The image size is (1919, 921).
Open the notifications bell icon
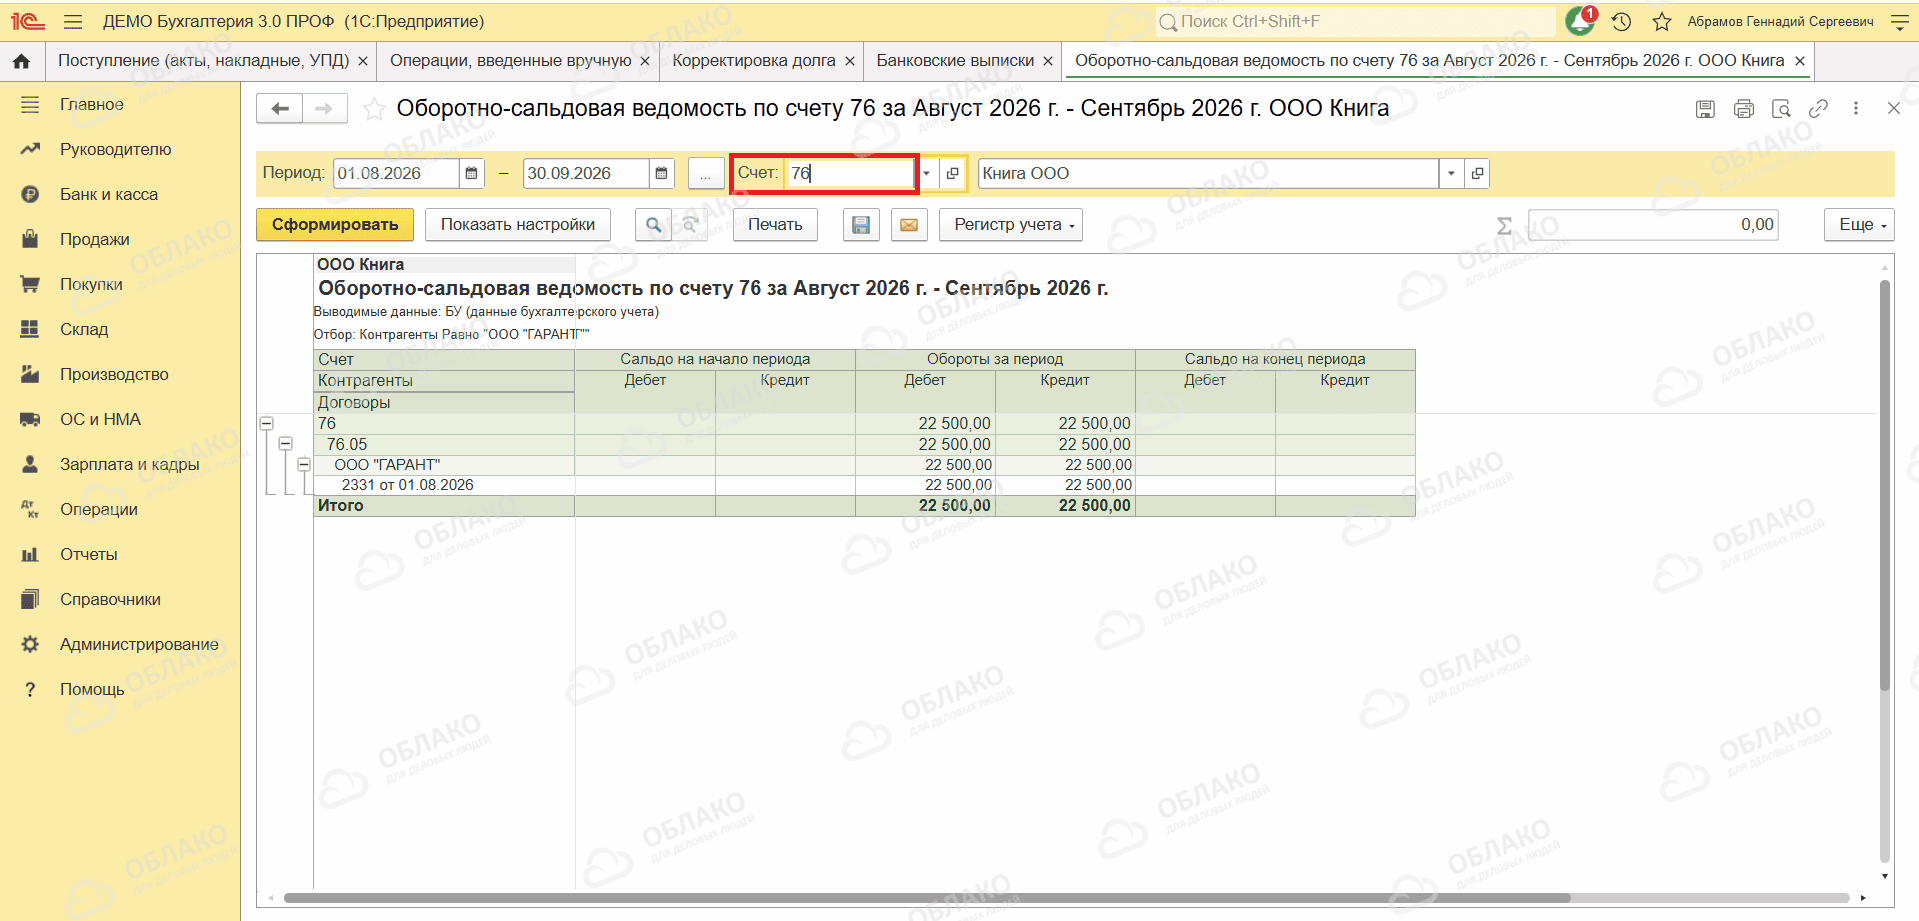(1580, 21)
